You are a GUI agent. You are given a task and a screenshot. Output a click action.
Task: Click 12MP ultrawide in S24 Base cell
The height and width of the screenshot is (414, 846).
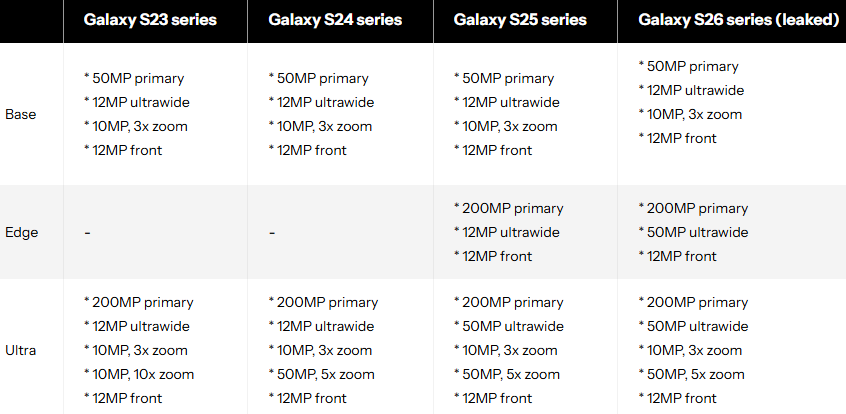(326, 102)
